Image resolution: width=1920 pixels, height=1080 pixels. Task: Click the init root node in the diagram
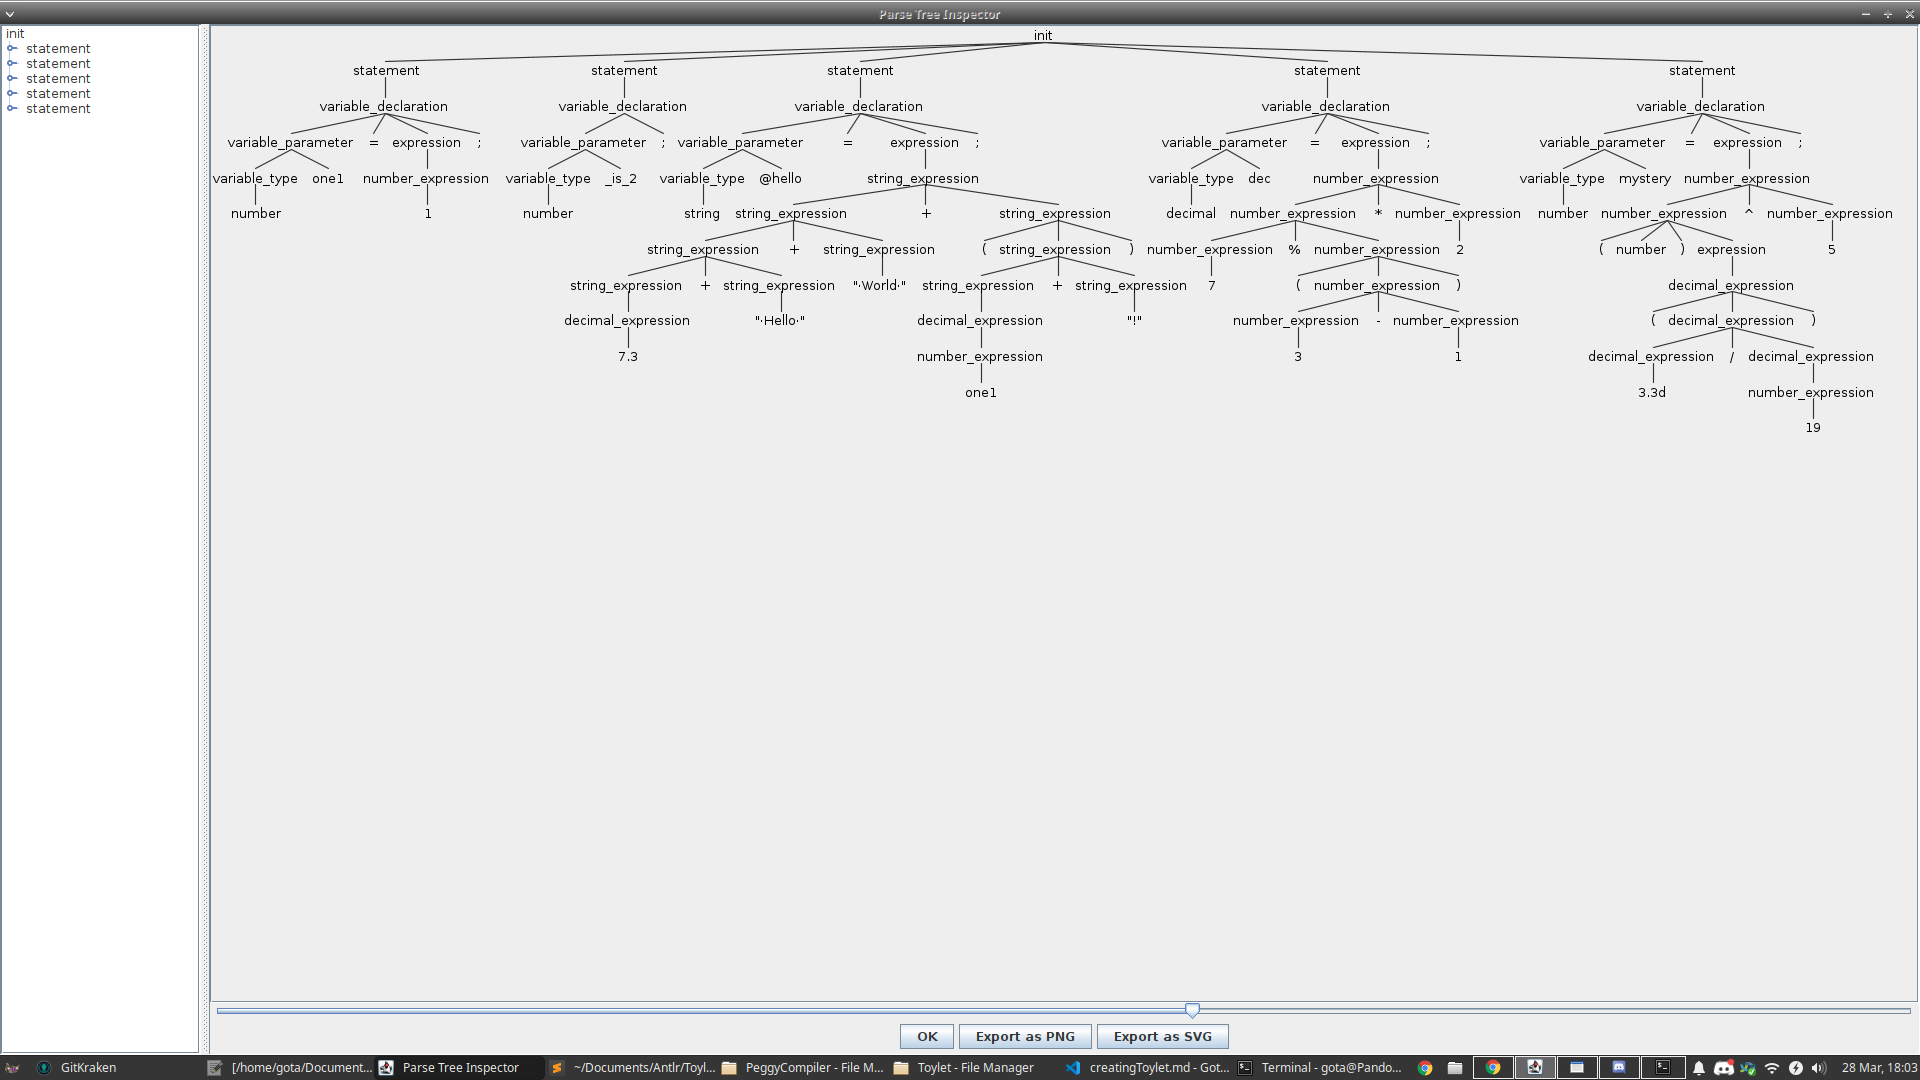pos(1043,35)
